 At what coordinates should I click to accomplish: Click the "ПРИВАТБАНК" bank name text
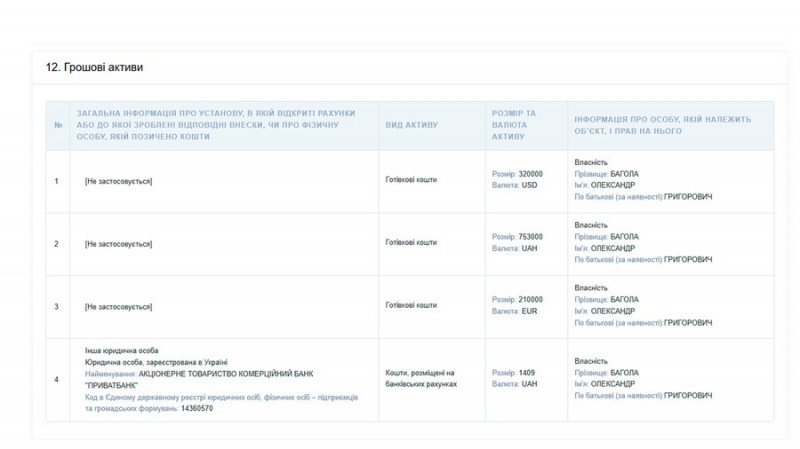pyautogui.click(x=111, y=385)
